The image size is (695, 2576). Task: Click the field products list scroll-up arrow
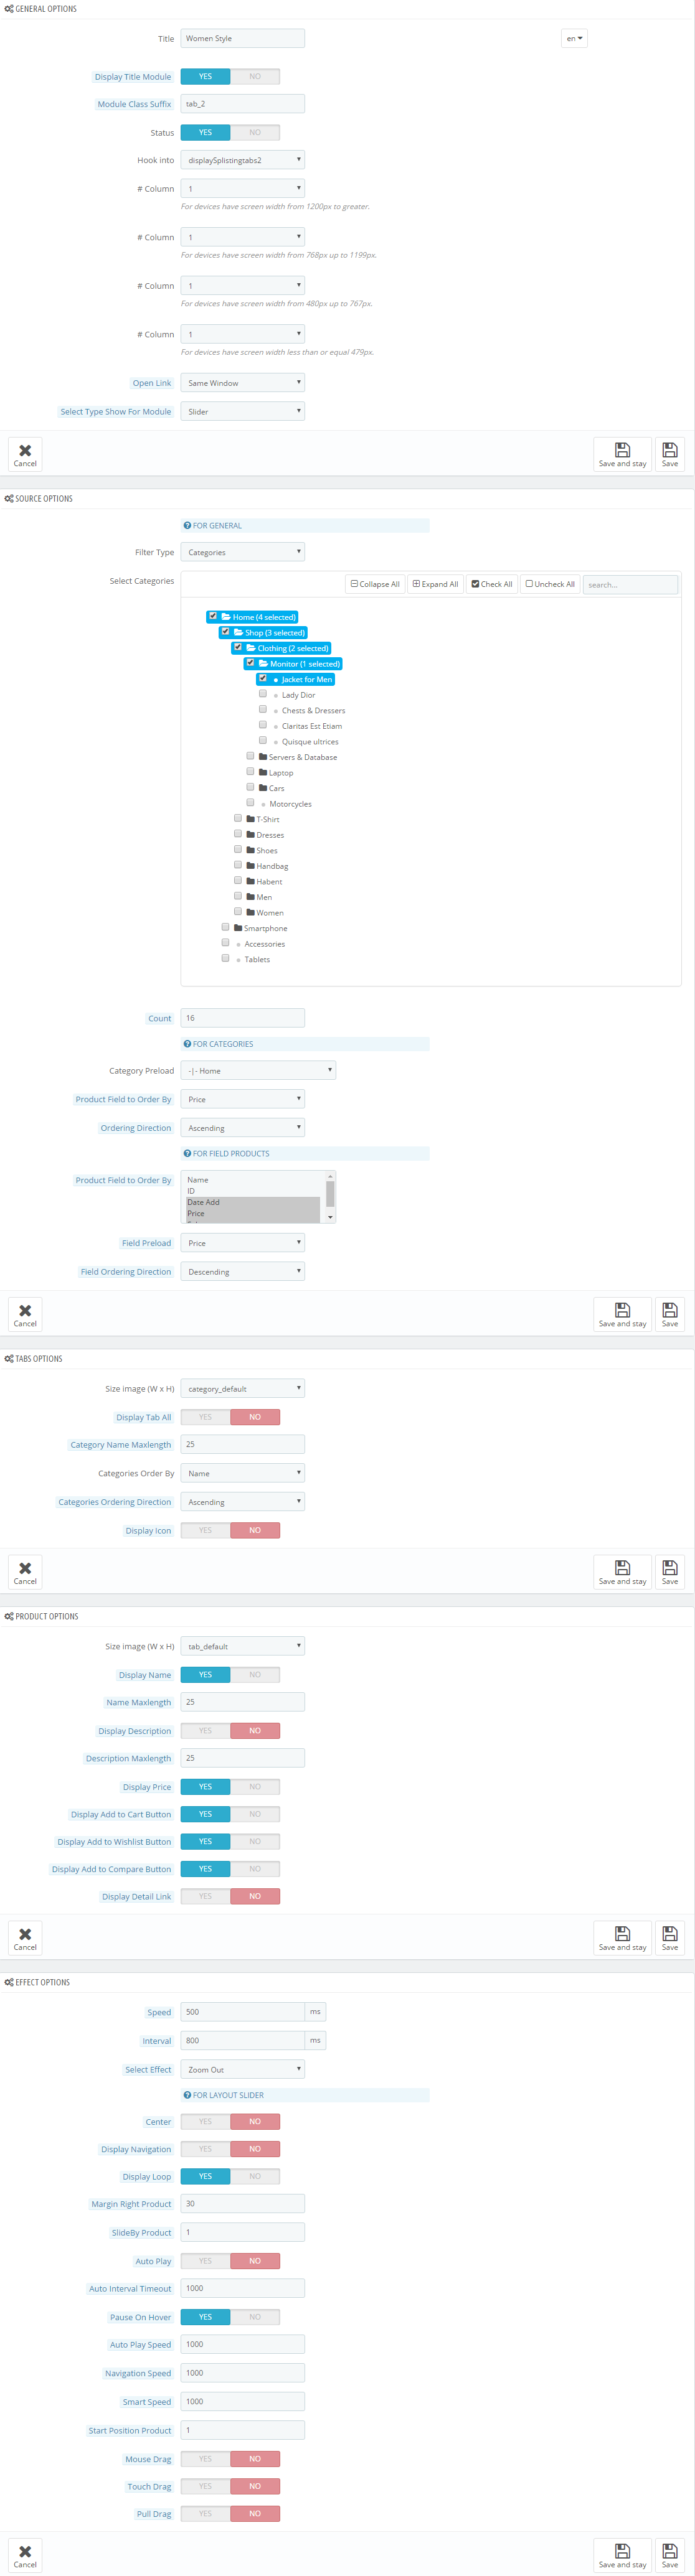coord(330,1176)
